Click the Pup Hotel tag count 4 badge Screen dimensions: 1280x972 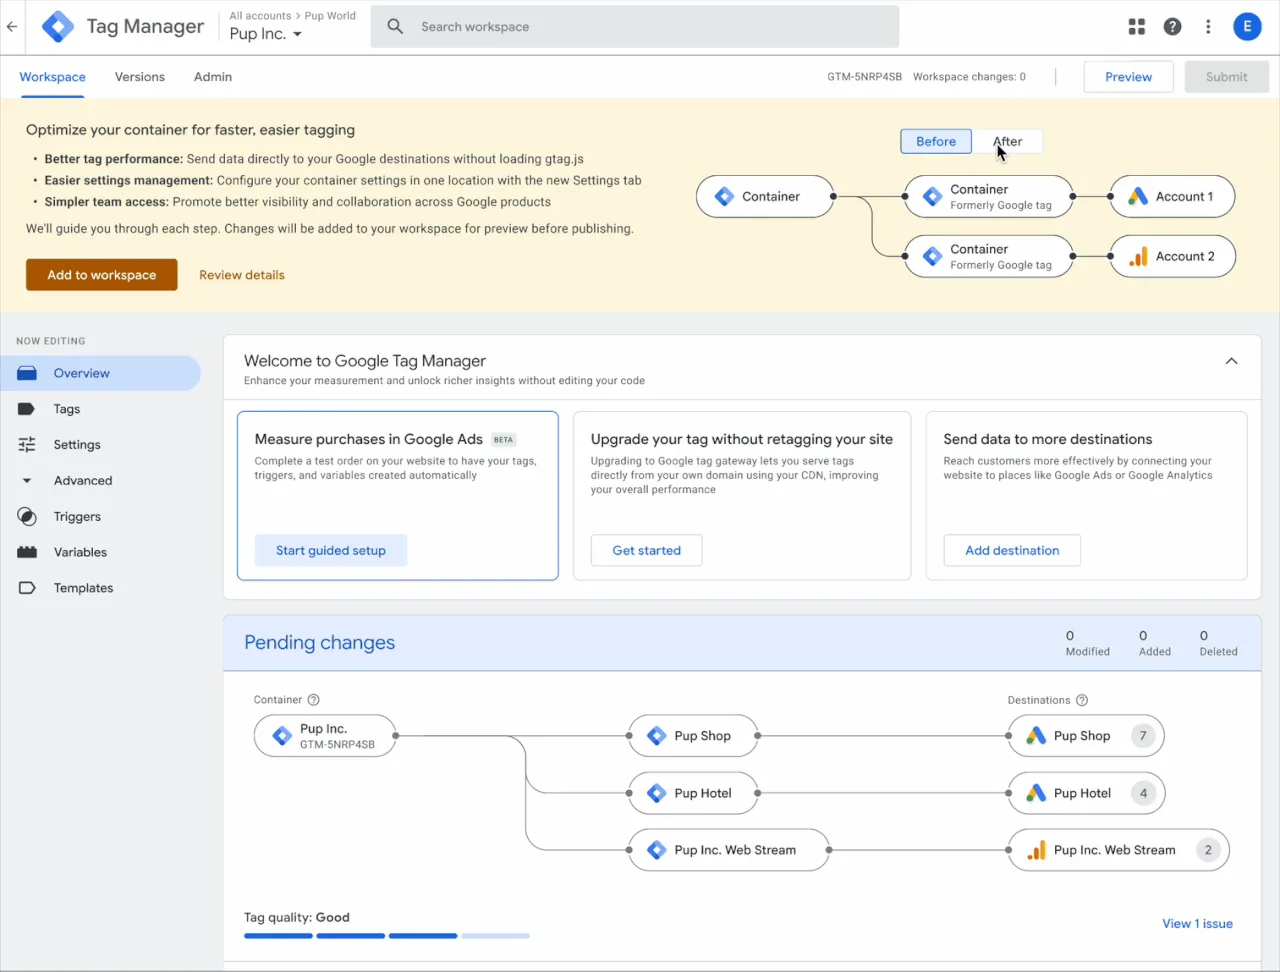1143,793
